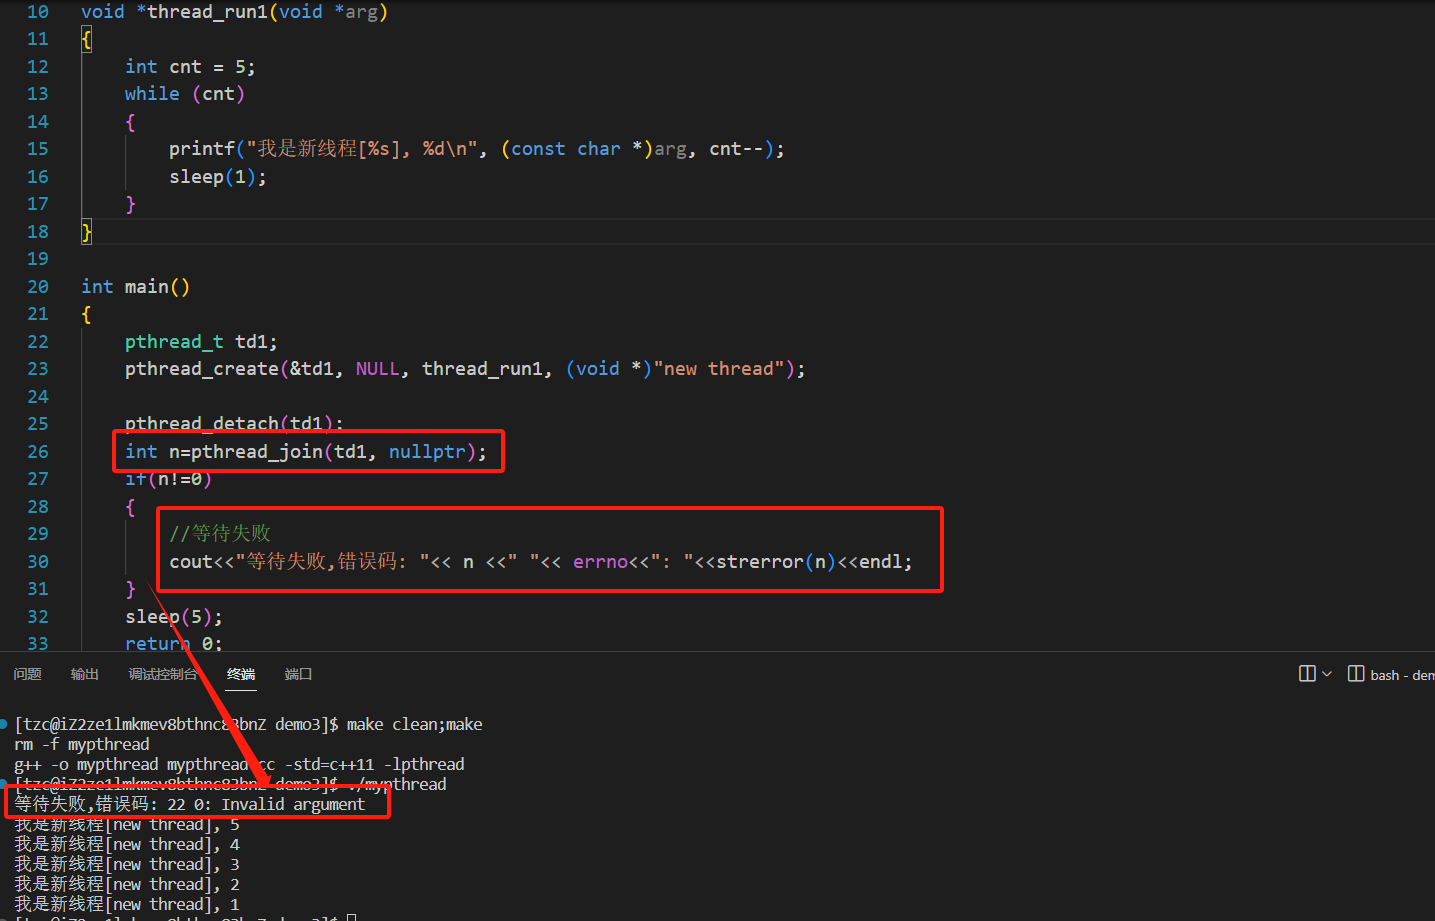Click the 'strerror' function call
Image resolution: width=1435 pixels, height=921 pixels.
[760, 562]
